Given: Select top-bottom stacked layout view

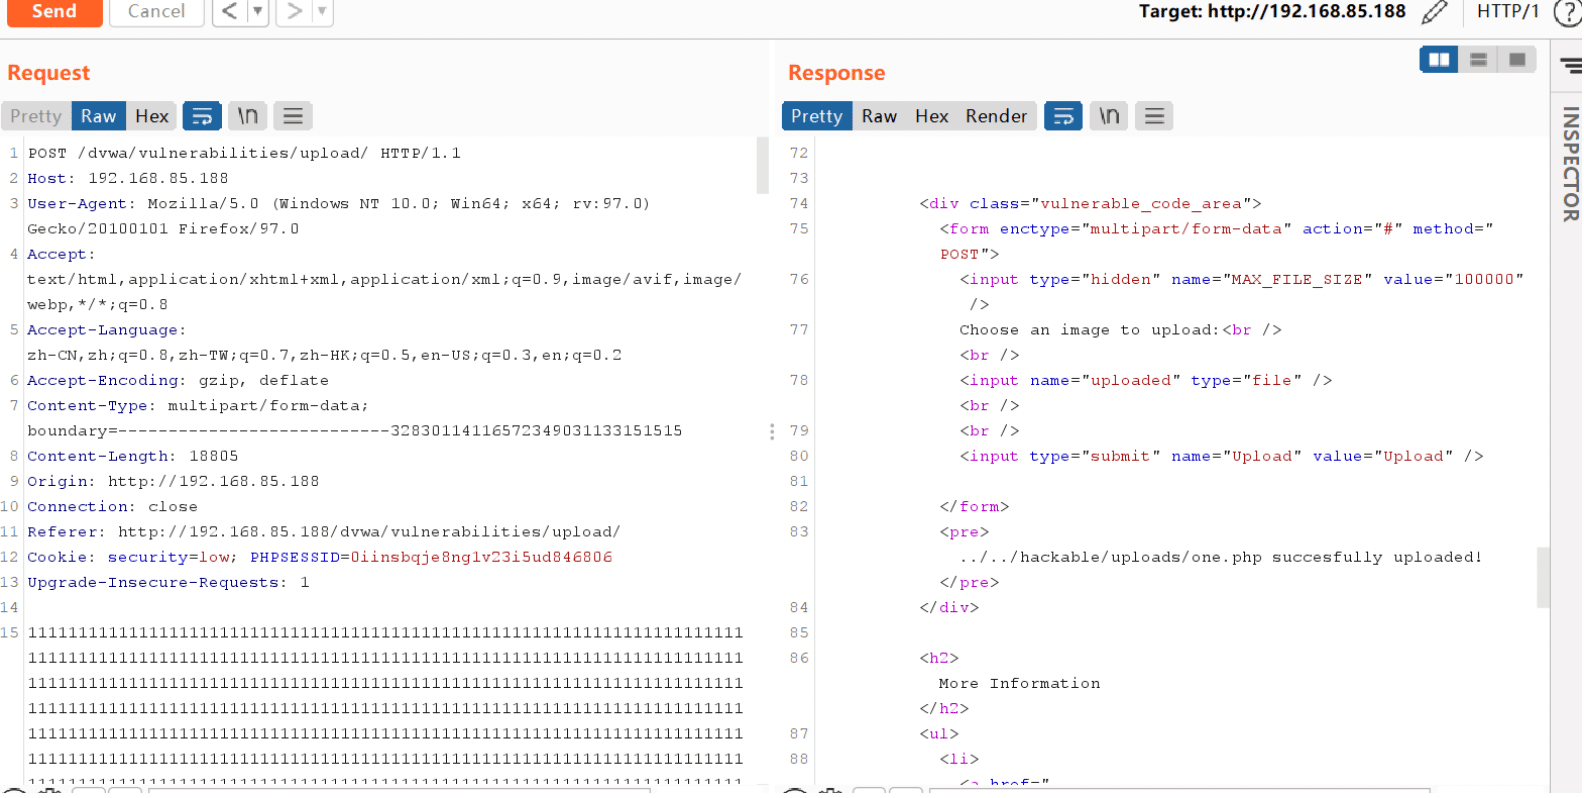Looking at the screenshot, I should 1478,60.
